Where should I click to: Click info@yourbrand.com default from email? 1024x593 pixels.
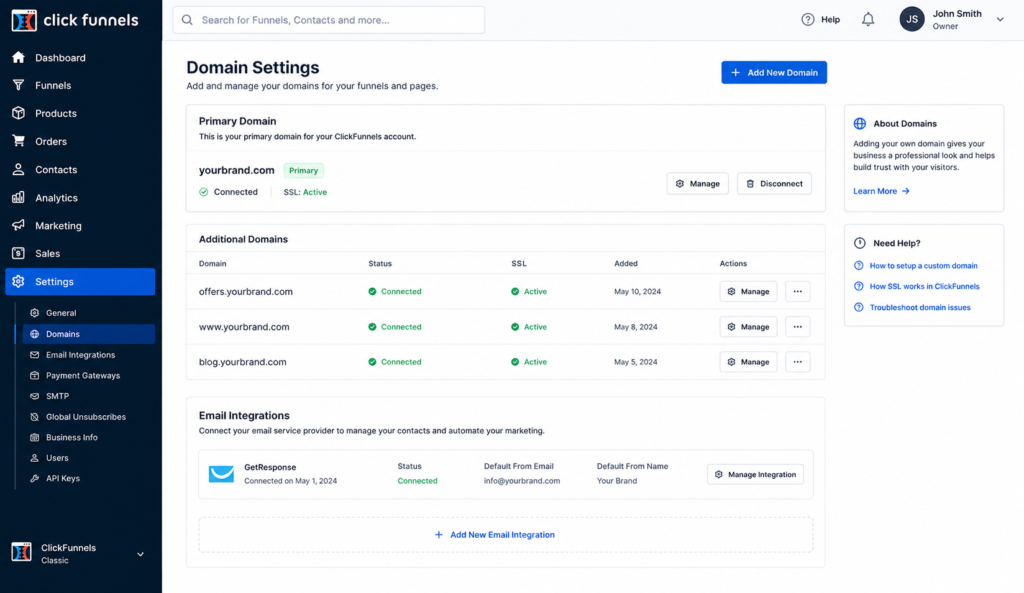pyautogui.click(x=522, y=481)
